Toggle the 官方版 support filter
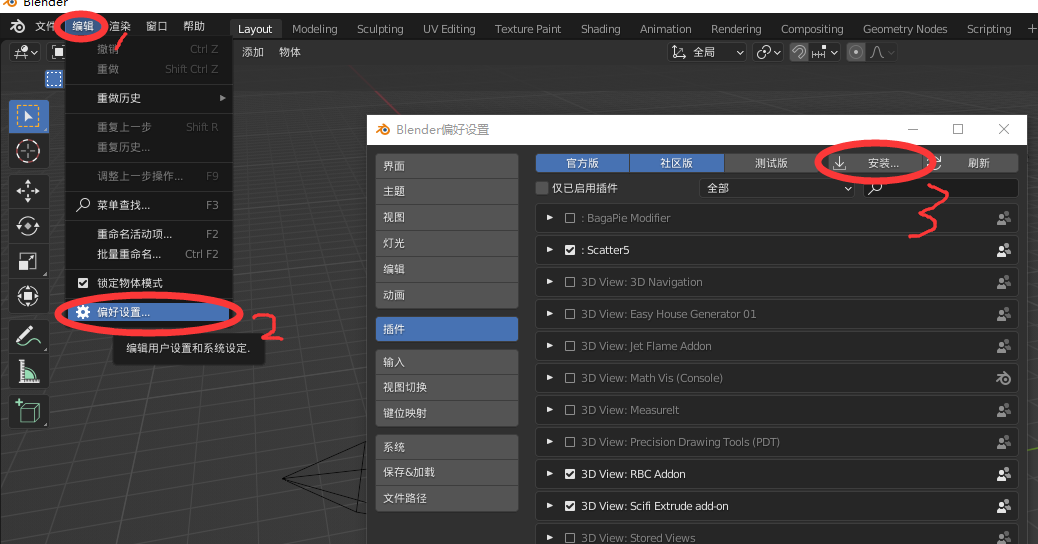Screen dimensions: 1038x544 click(x=583, y=163)
